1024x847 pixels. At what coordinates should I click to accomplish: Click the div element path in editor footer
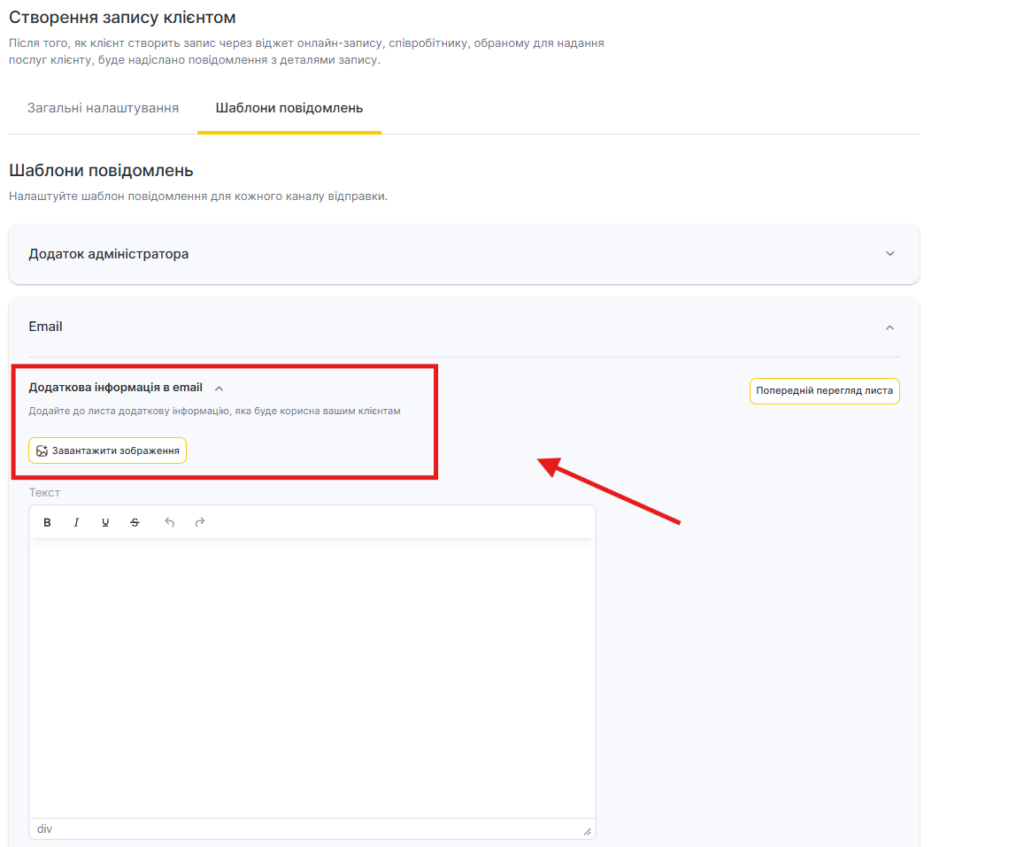click(45, 829)
